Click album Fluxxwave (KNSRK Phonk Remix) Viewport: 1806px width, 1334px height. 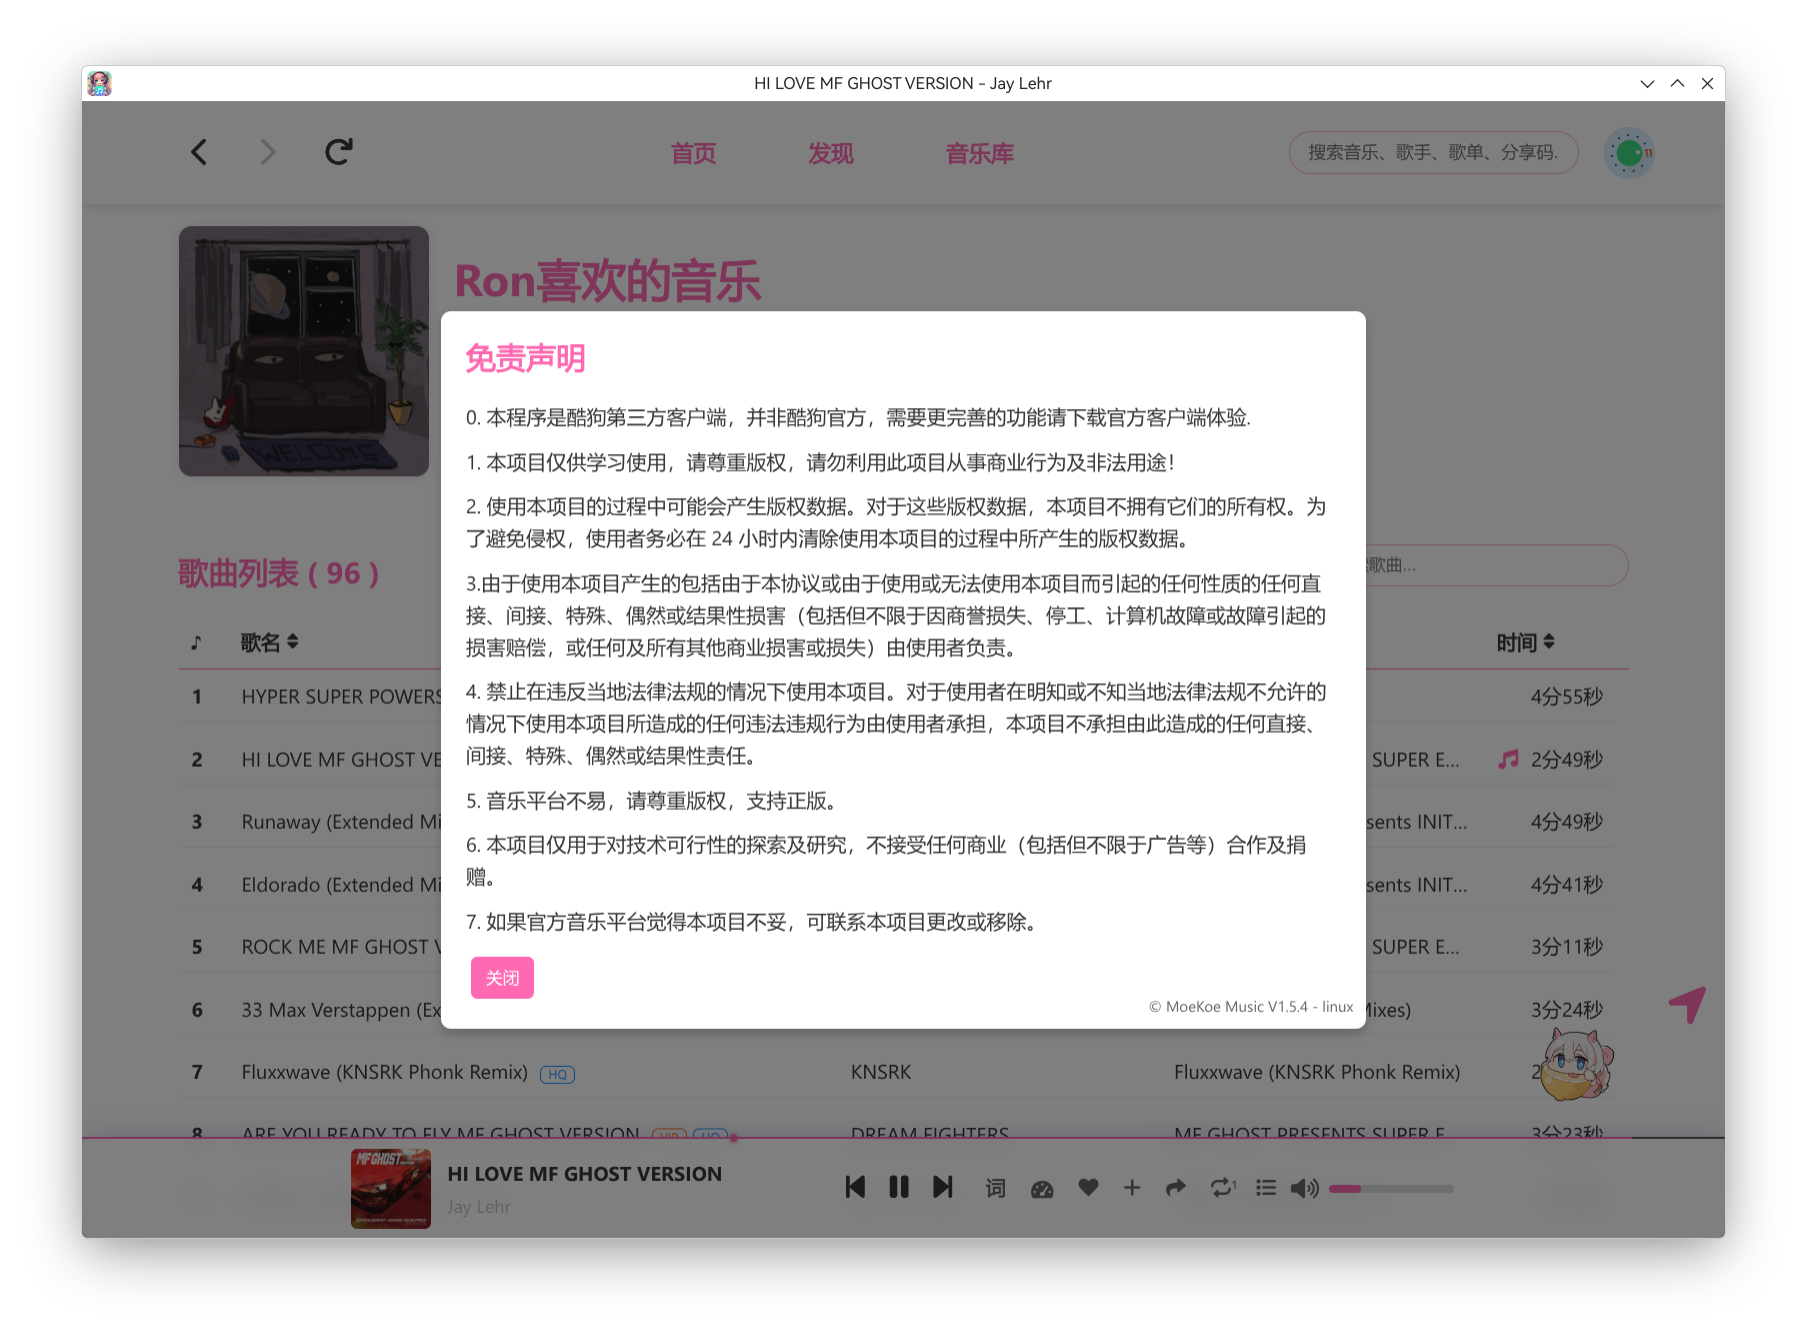point(1317,1072)
